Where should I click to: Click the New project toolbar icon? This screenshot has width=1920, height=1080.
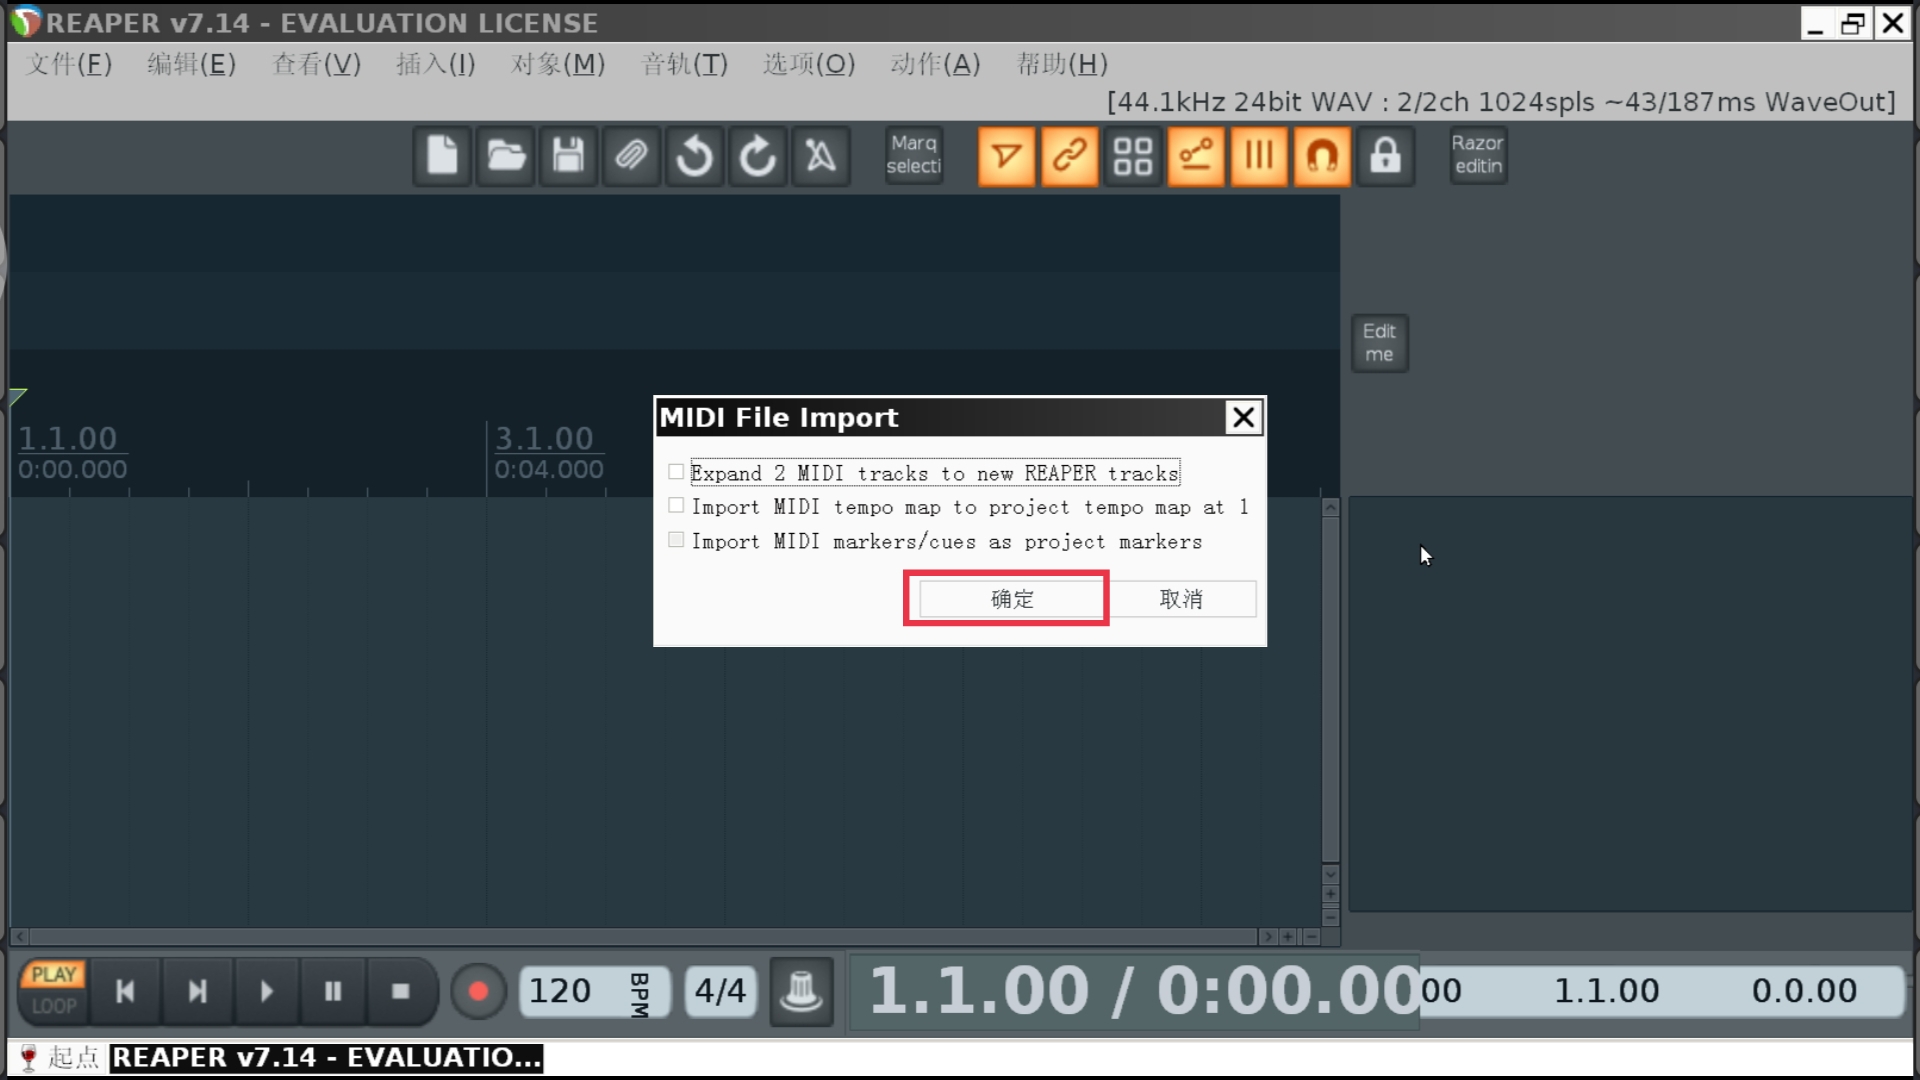click(442, 156)
